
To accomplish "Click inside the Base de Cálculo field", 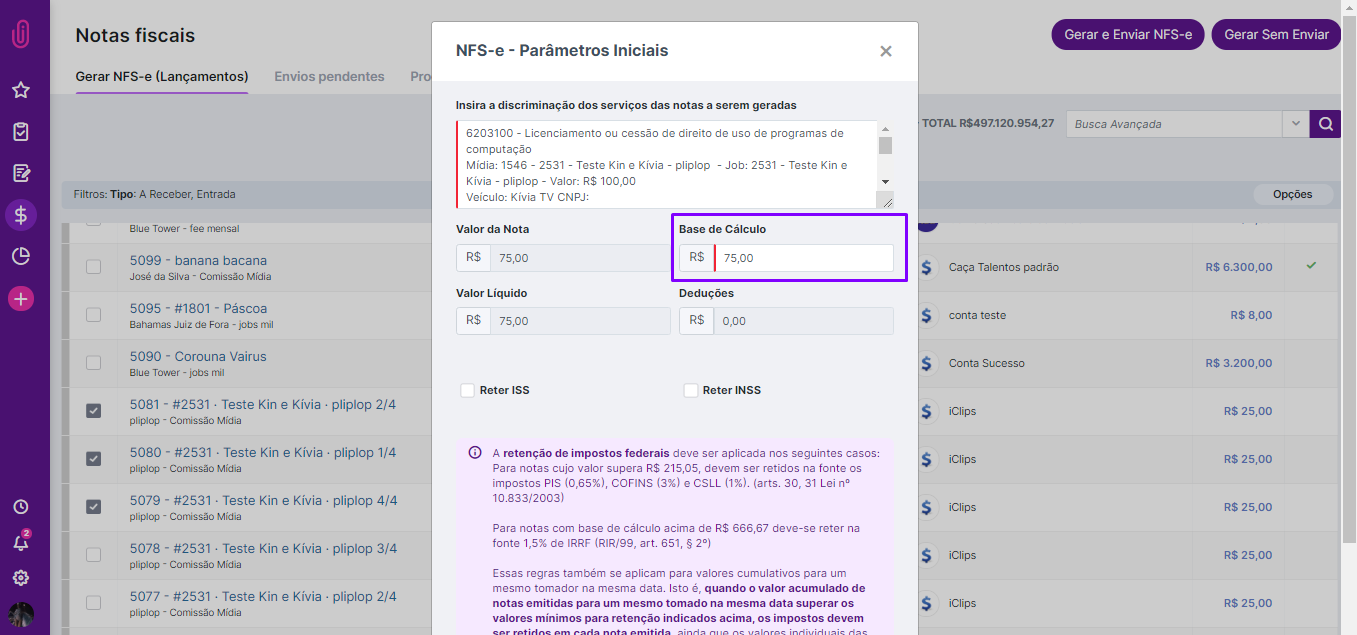I will pyautogui.click(x=804, y=258).
